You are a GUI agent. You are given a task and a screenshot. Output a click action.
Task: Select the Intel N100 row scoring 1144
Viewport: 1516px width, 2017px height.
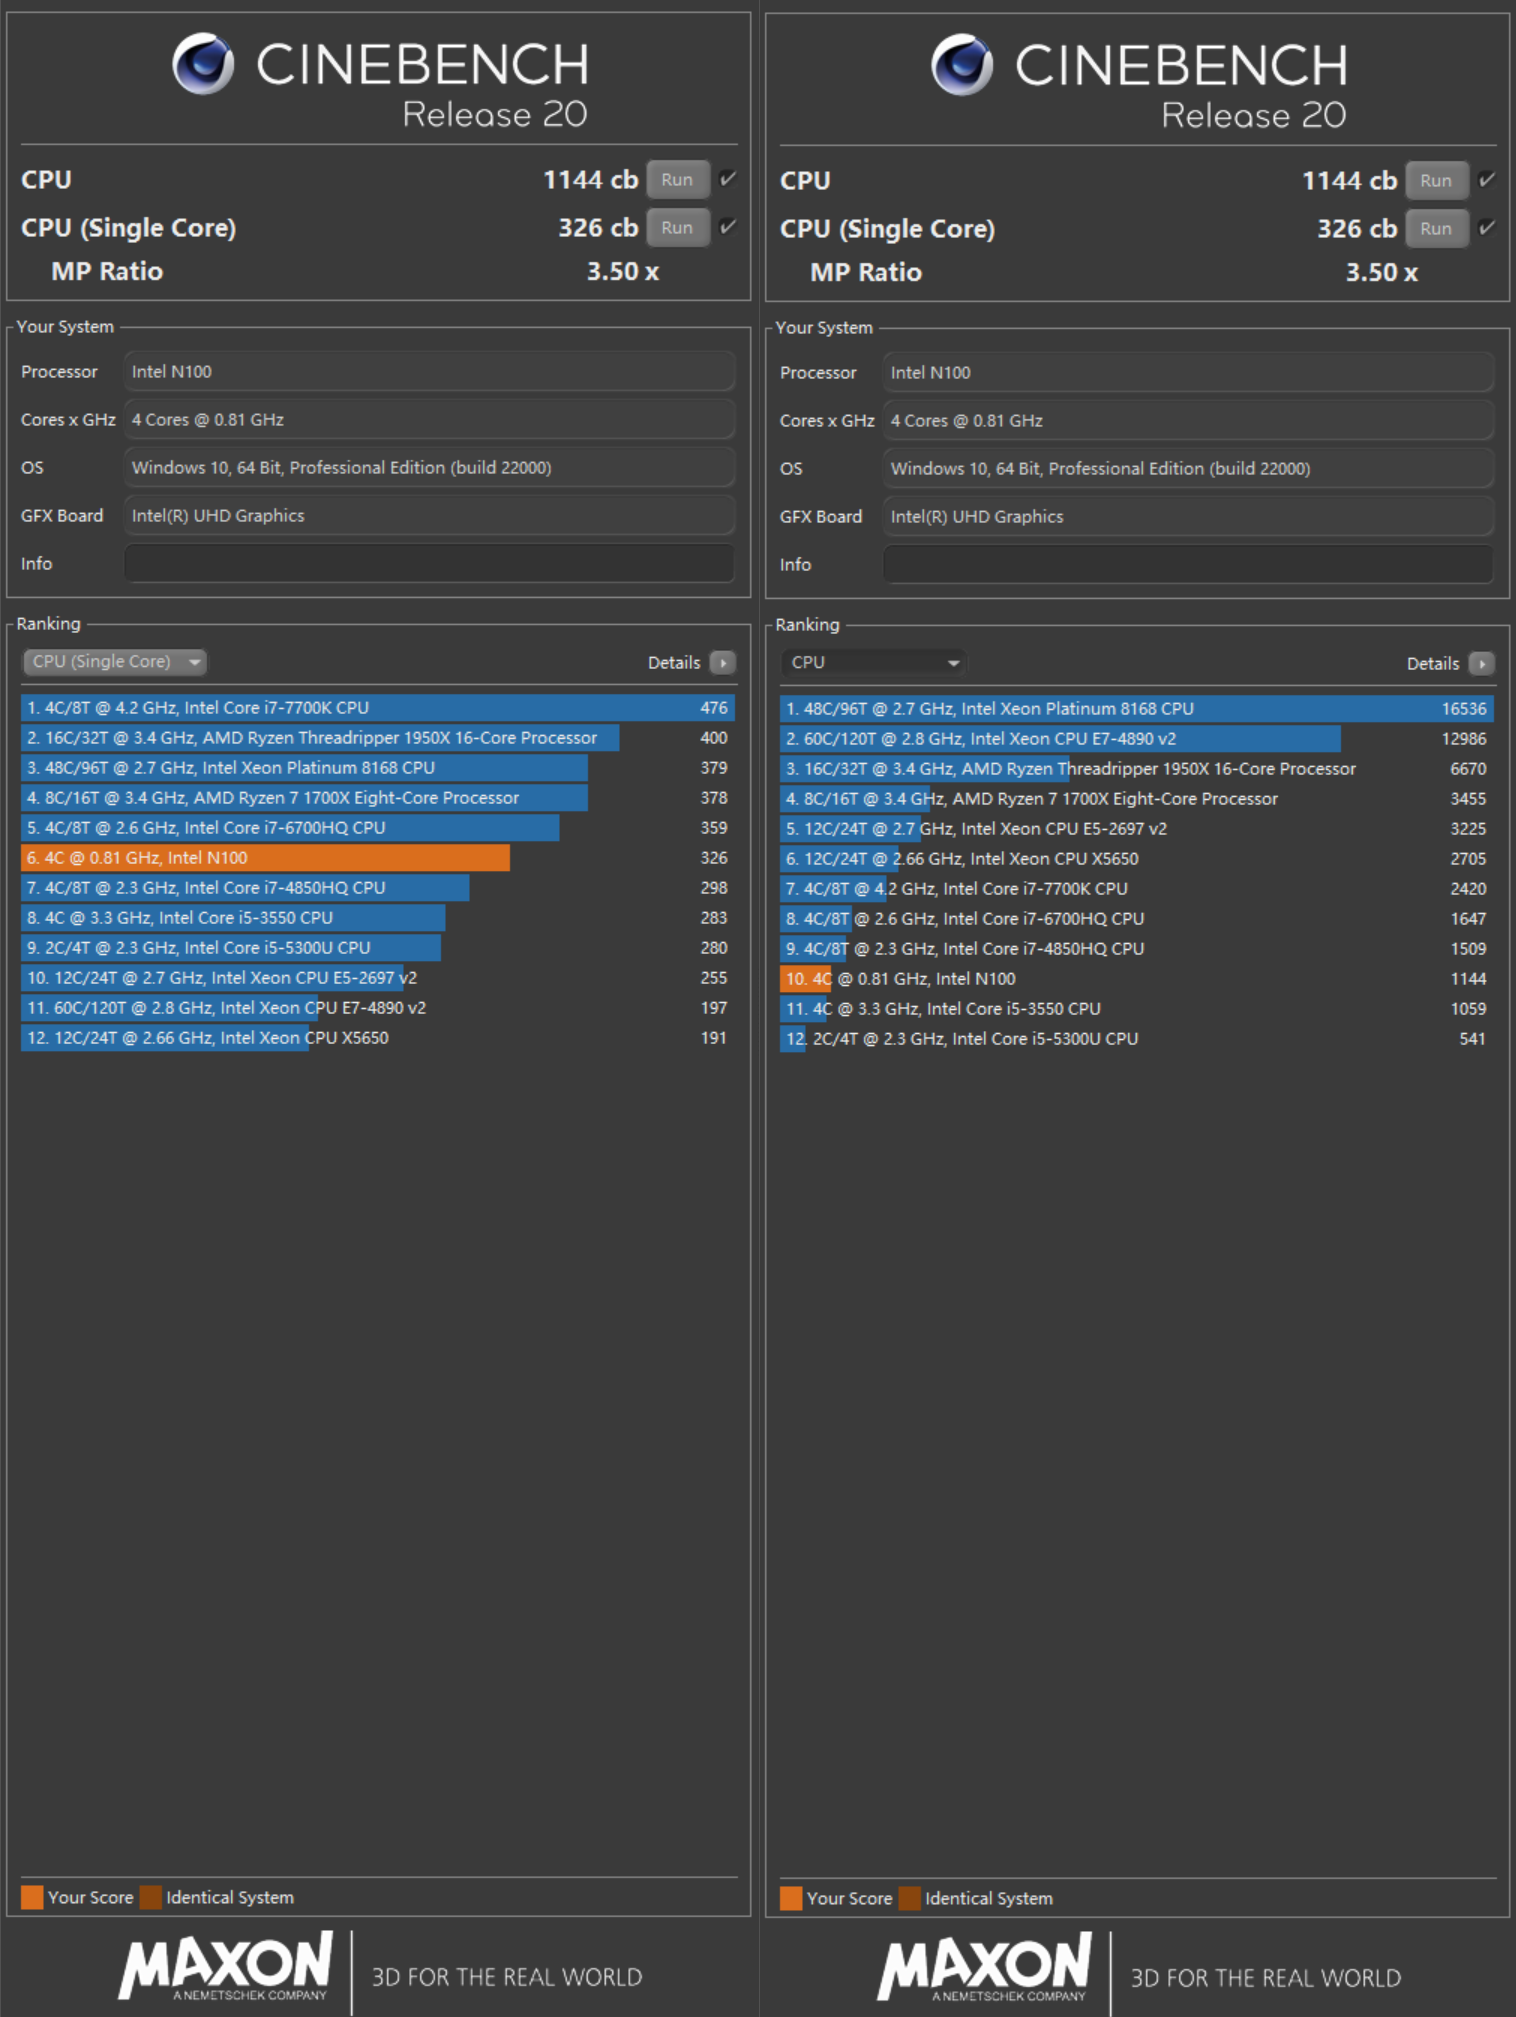(x=1137, y=979)
